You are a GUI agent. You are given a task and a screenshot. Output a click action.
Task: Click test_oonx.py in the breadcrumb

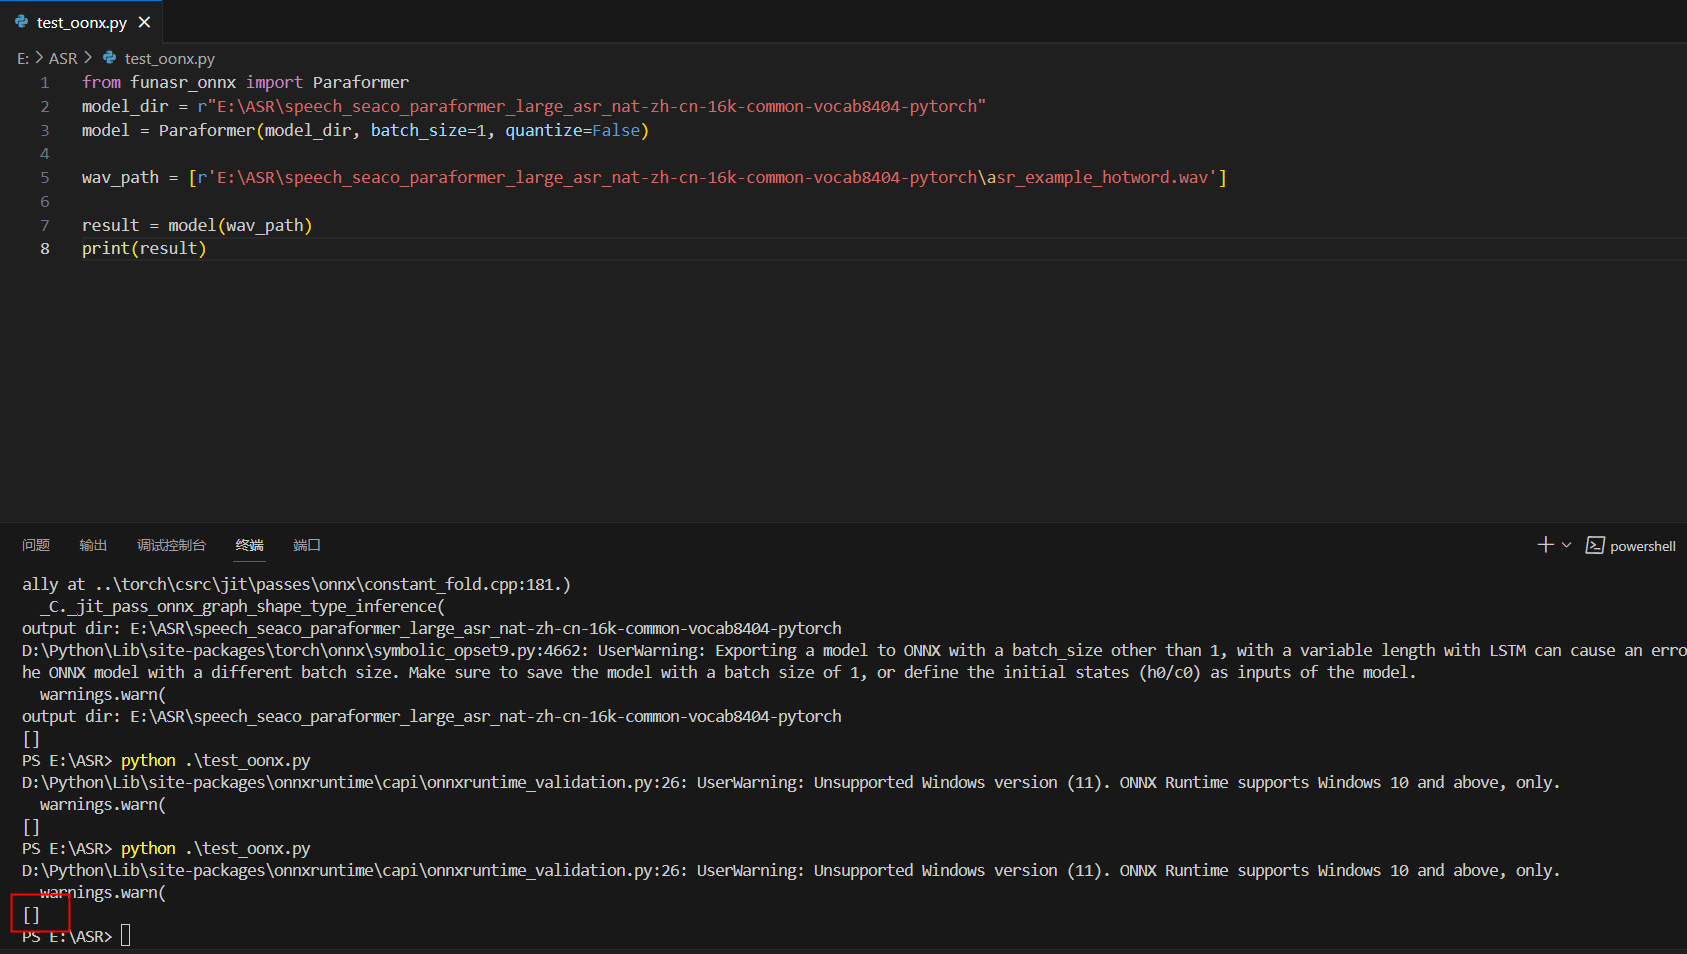point(169,58)
